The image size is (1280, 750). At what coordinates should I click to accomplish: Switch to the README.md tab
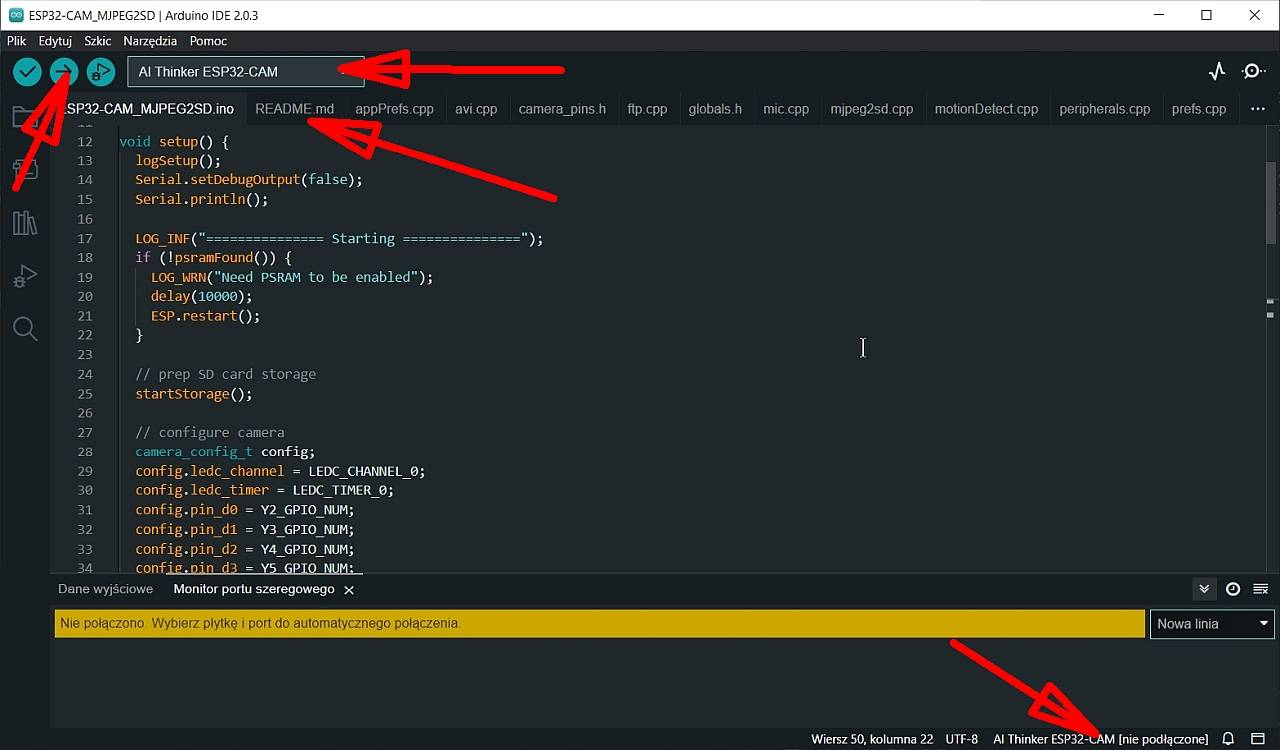[x=295, y=109]
